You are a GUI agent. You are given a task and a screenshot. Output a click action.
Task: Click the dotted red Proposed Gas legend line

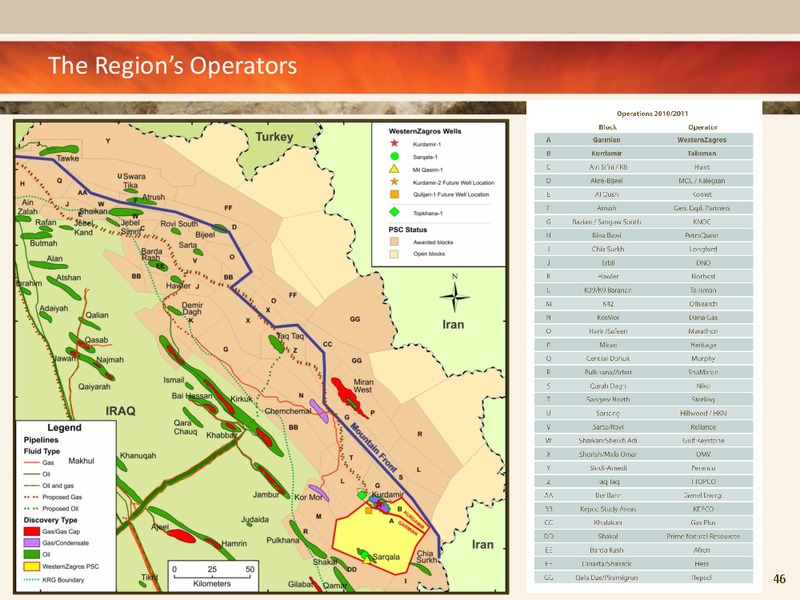pyautogui.click(x=31, y=496)
